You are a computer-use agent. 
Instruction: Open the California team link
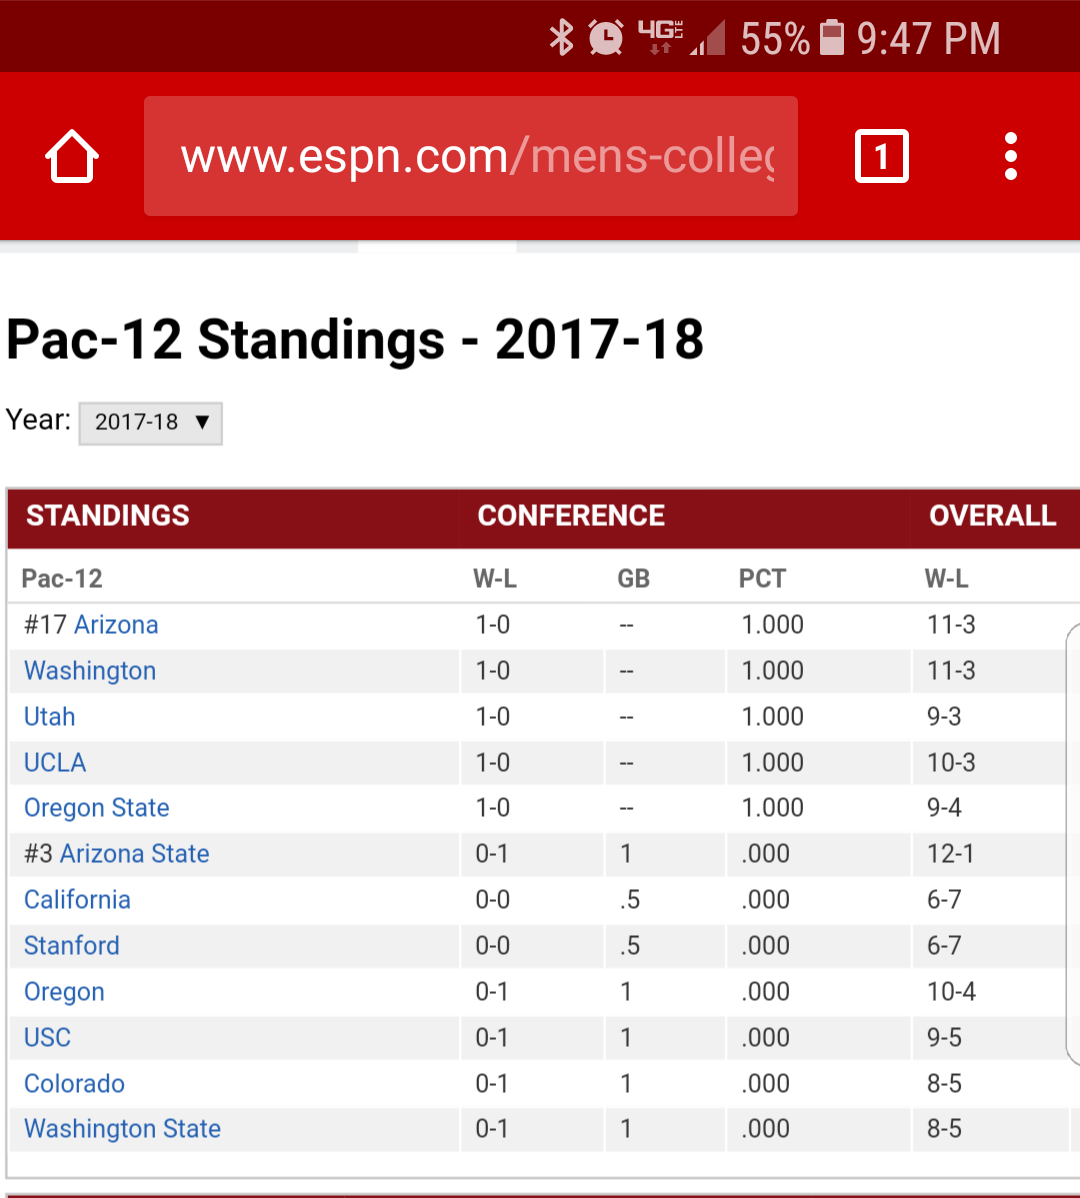tap(77, 899)
